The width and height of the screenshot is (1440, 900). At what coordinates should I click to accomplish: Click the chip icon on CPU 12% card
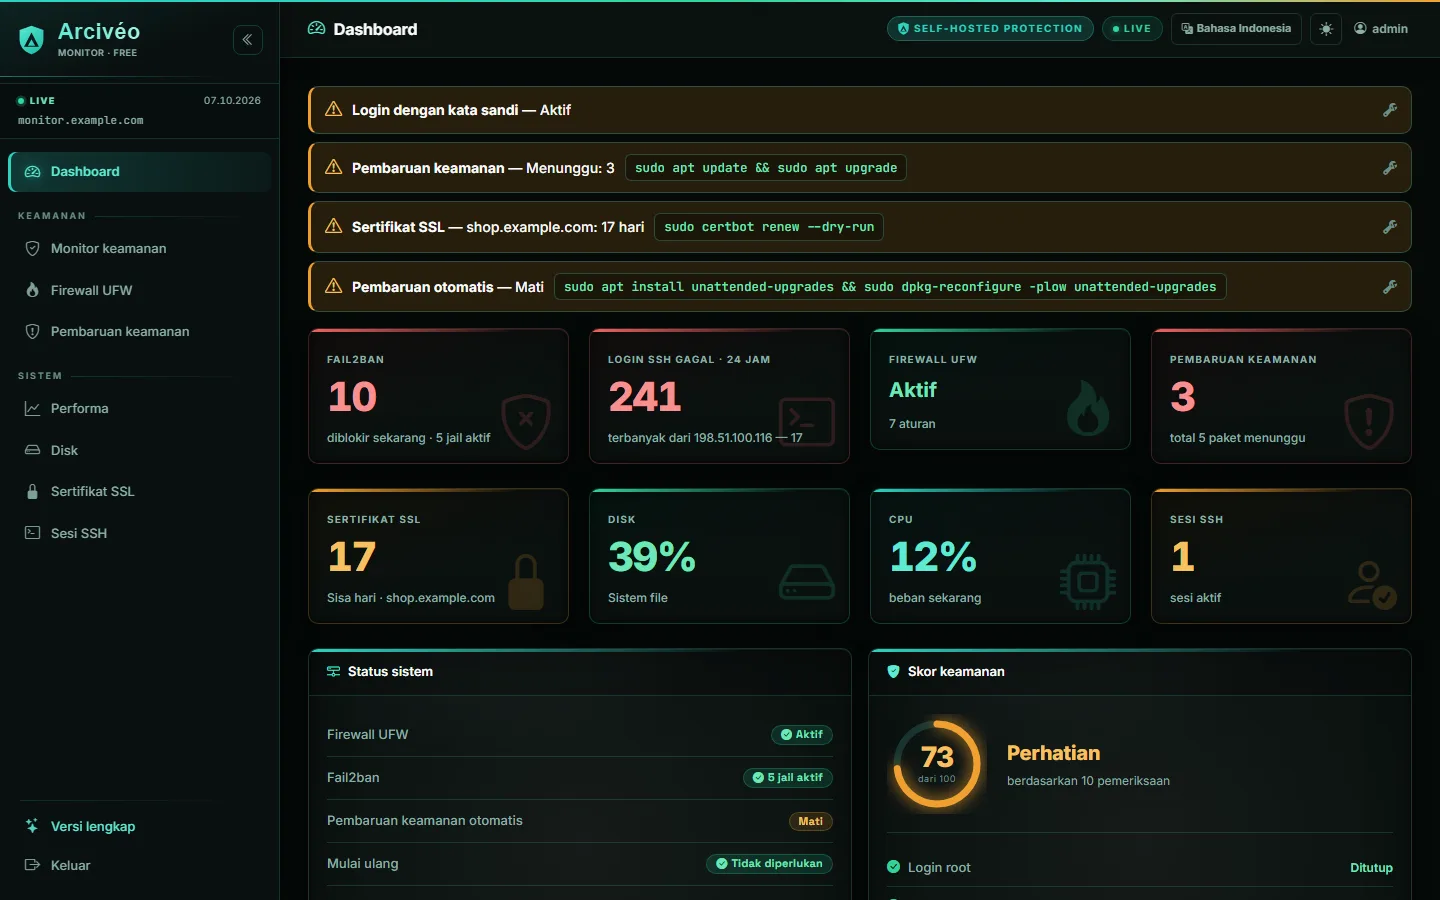point(1088,581)
